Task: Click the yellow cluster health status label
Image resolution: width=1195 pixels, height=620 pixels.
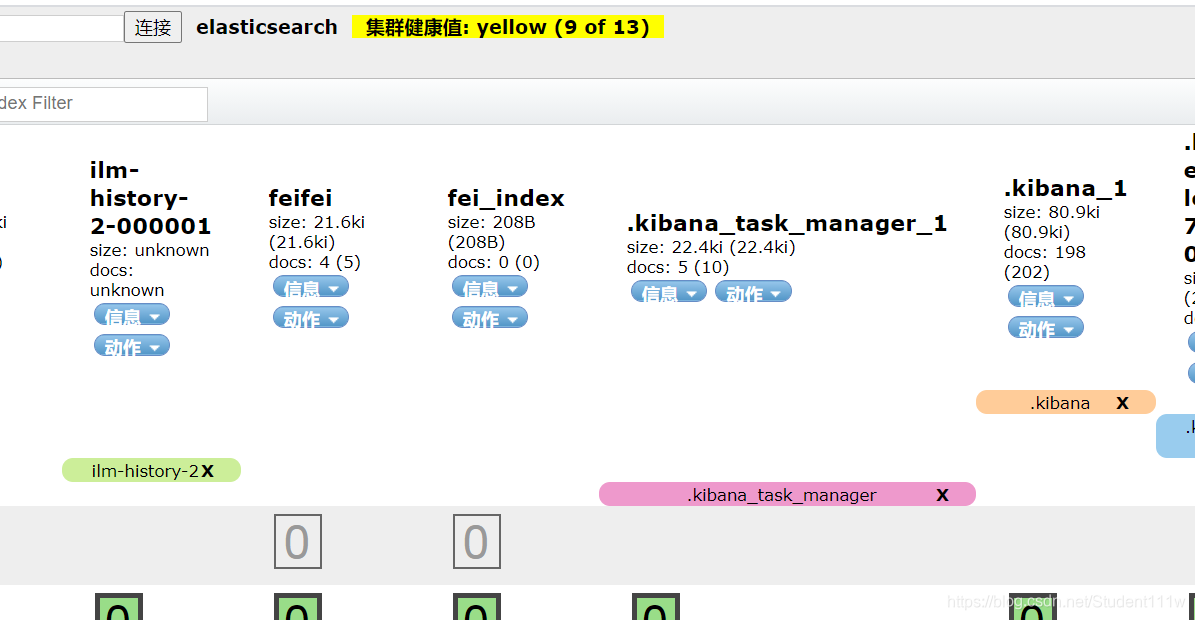Action: coord(508,27)
